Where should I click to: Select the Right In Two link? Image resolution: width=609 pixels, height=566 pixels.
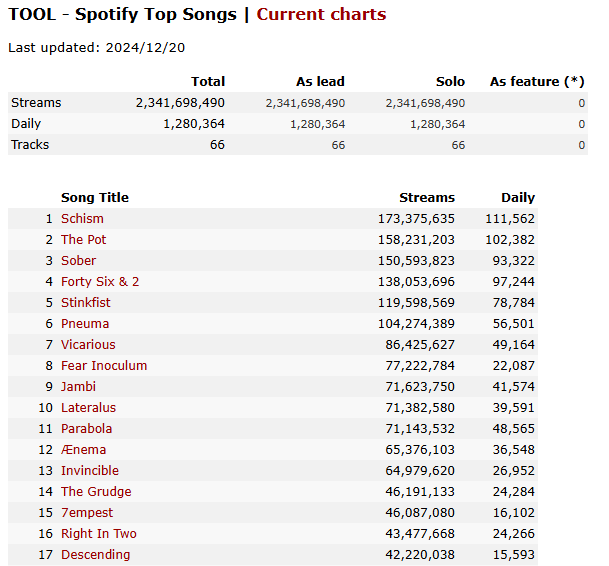click(99, 533)
